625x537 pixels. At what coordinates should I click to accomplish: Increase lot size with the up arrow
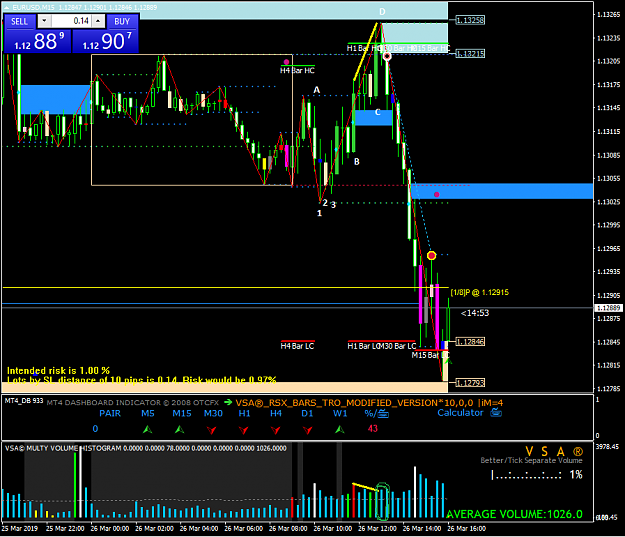98,21
